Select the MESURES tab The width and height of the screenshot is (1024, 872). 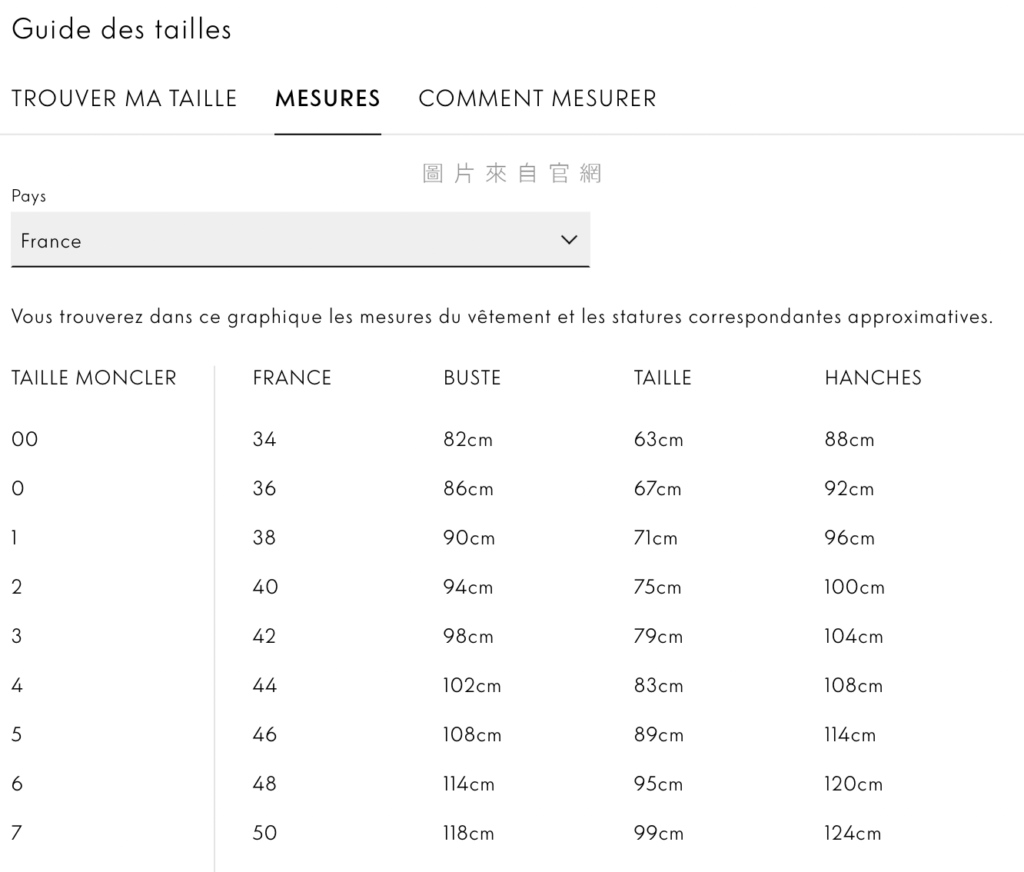[x=327, y=99]
